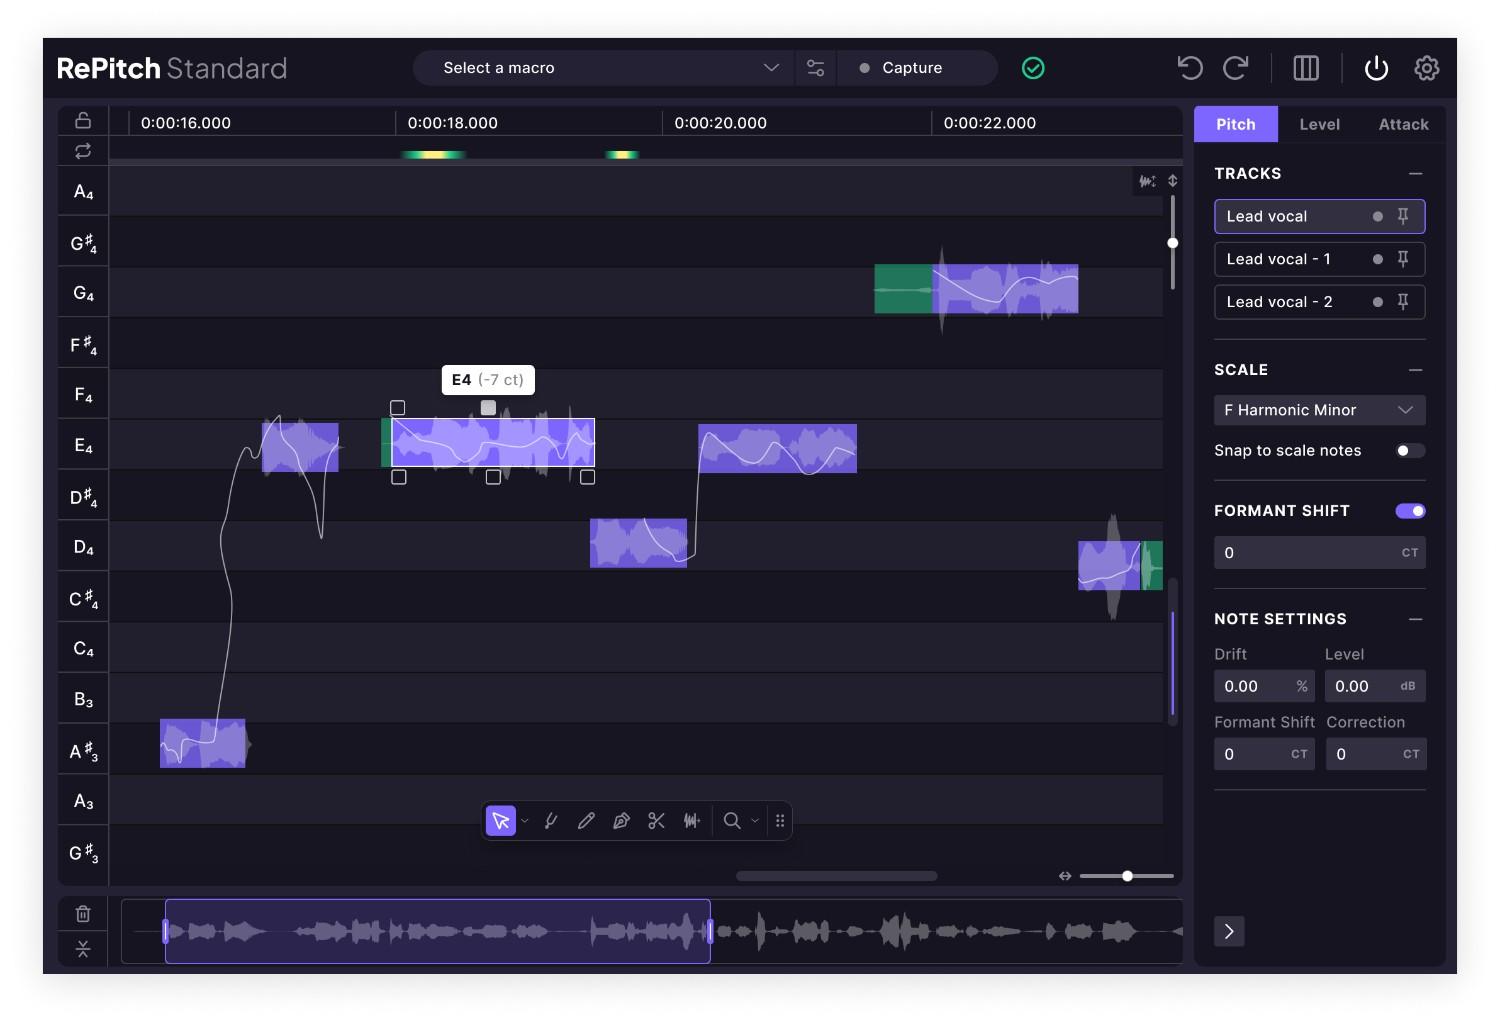Disable the Formant Shift toggle
Screen dimensions: 1500x1022
click(x=1409, y=510)
